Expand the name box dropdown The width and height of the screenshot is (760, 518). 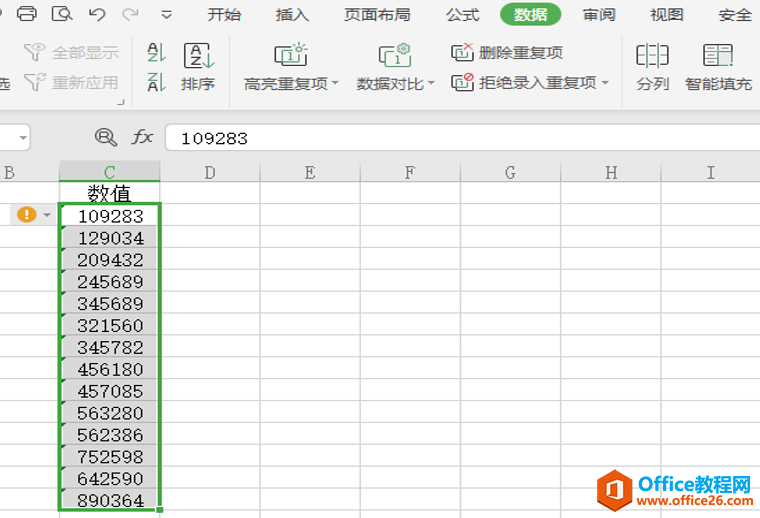23,138
